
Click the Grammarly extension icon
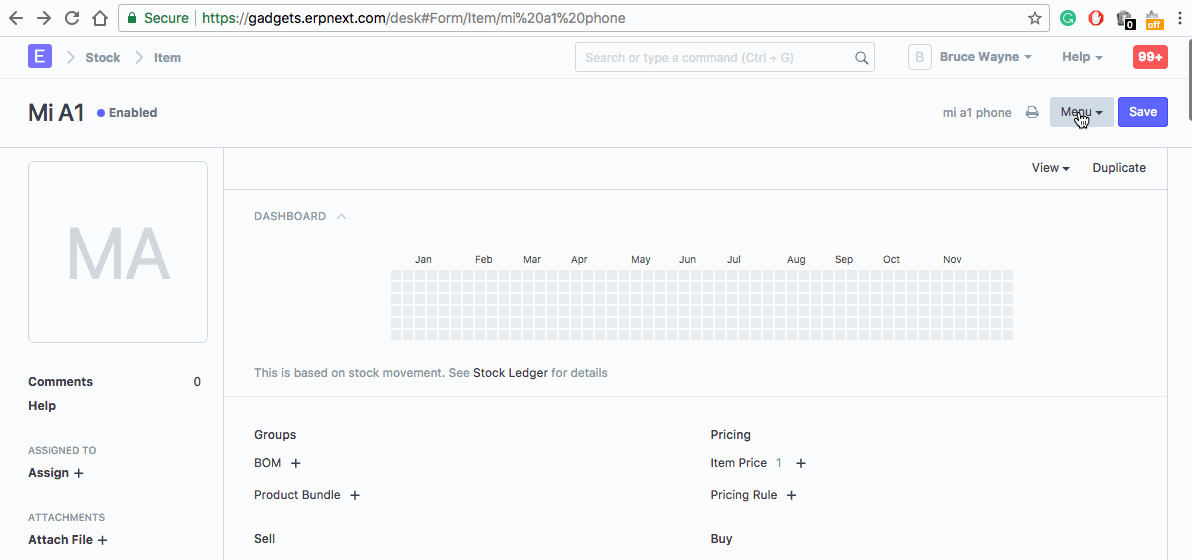pyautogui.click(x=1068, y=18)
